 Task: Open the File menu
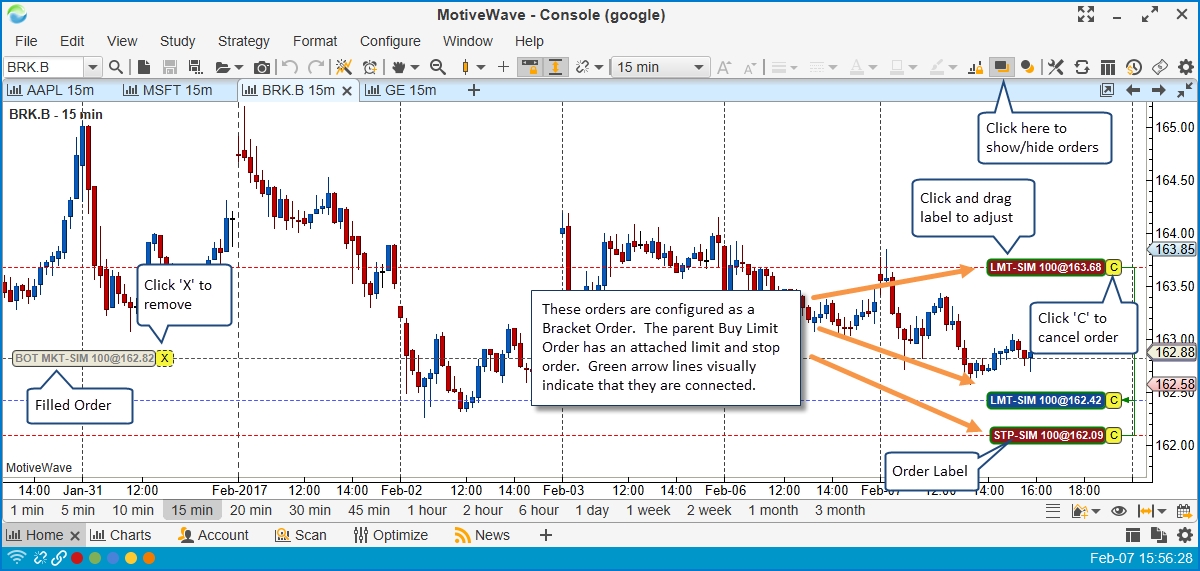point(26,41)
